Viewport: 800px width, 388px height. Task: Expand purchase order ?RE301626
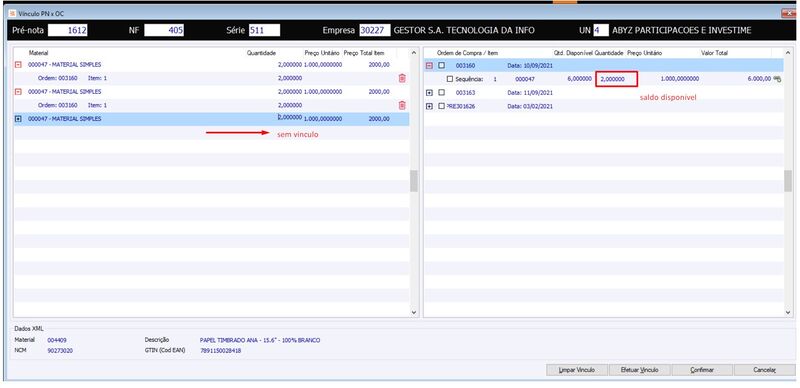429,106
